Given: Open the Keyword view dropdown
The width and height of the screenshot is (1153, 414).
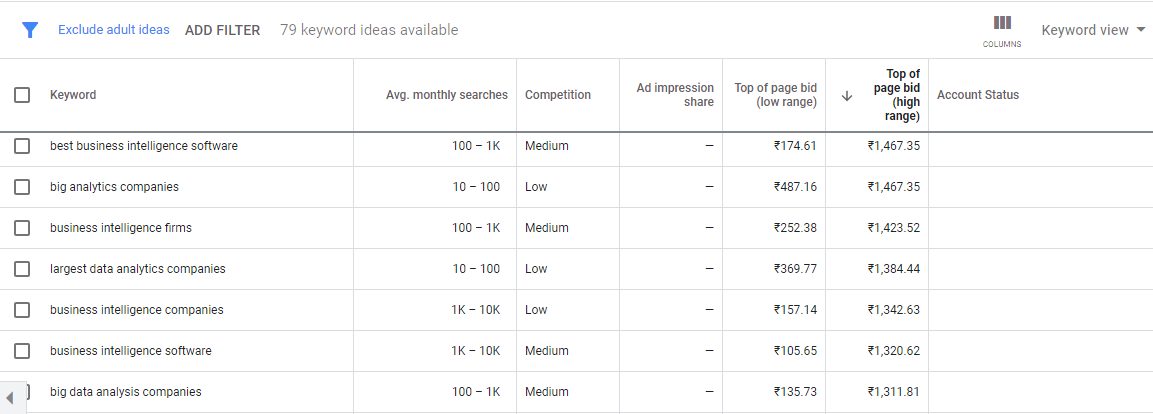Looking at the screenshot, I should point(1093,30).
